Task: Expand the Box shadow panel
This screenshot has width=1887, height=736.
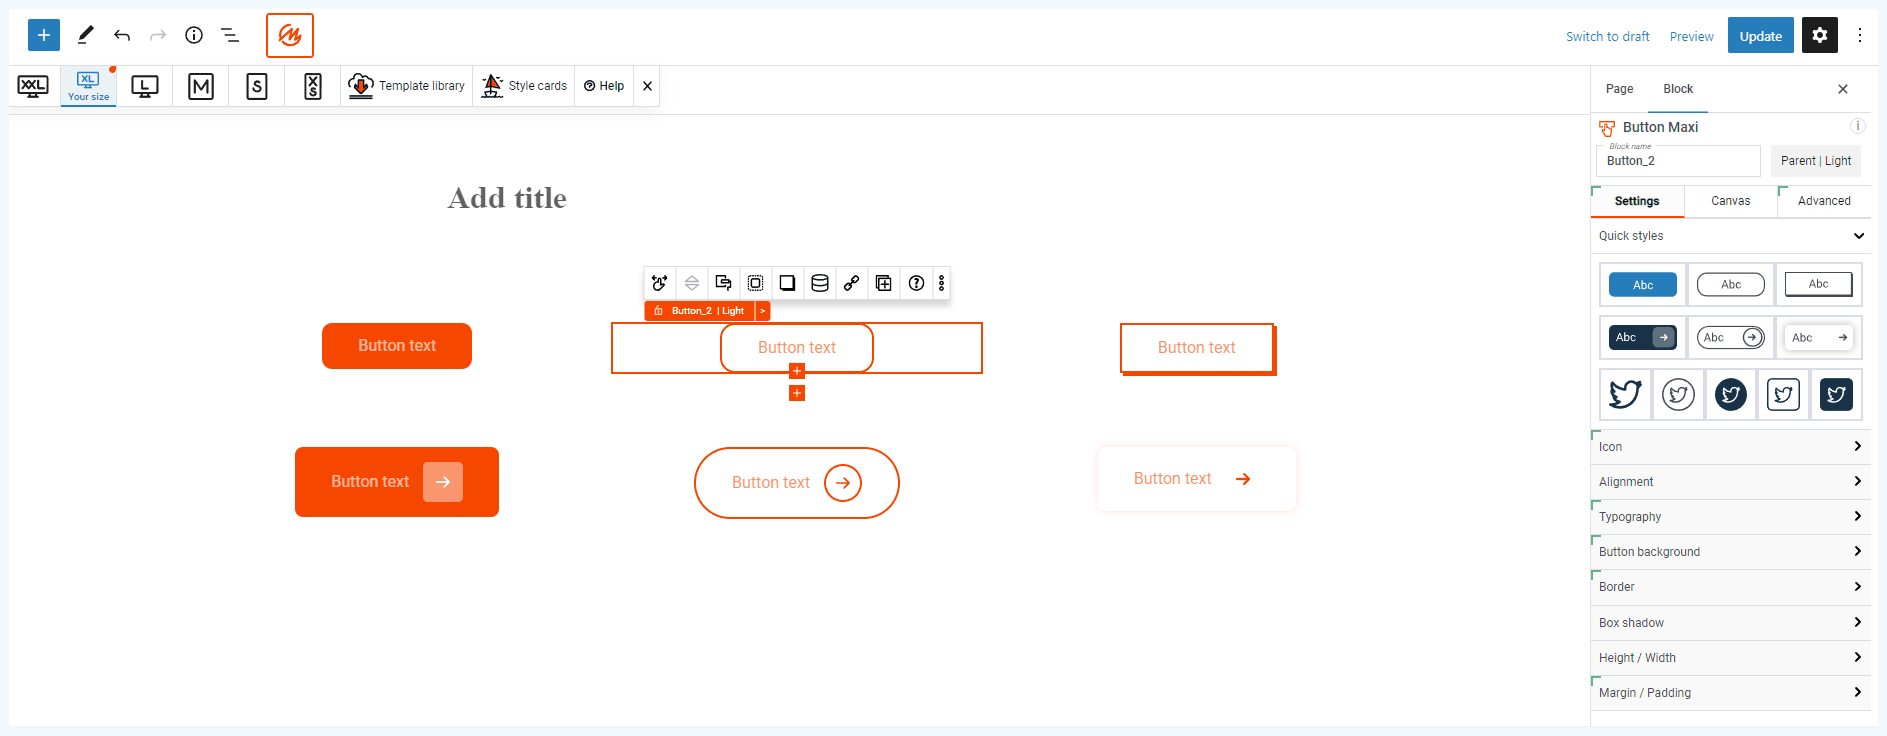Action: coord(1730,623)
